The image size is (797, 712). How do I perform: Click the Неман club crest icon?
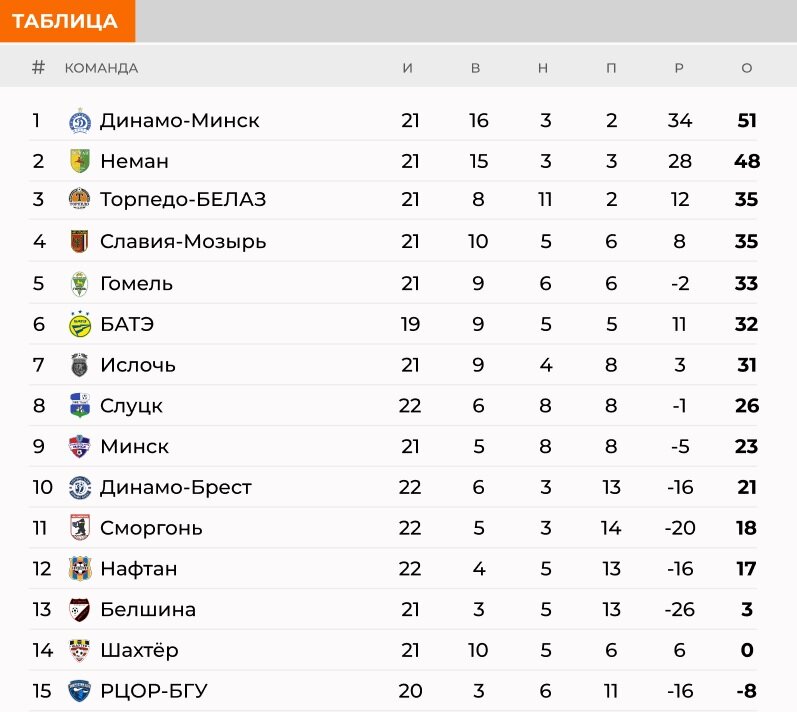coord(80,161)
